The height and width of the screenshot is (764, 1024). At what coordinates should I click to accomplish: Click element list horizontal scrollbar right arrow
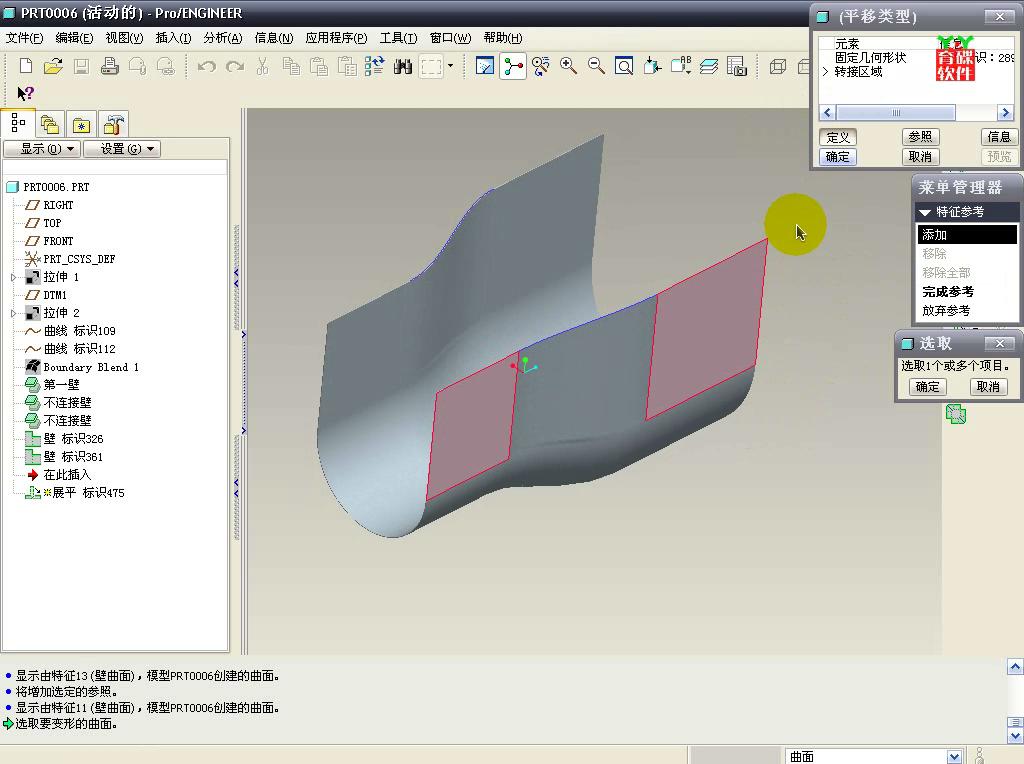click(x=1004, y=113)
